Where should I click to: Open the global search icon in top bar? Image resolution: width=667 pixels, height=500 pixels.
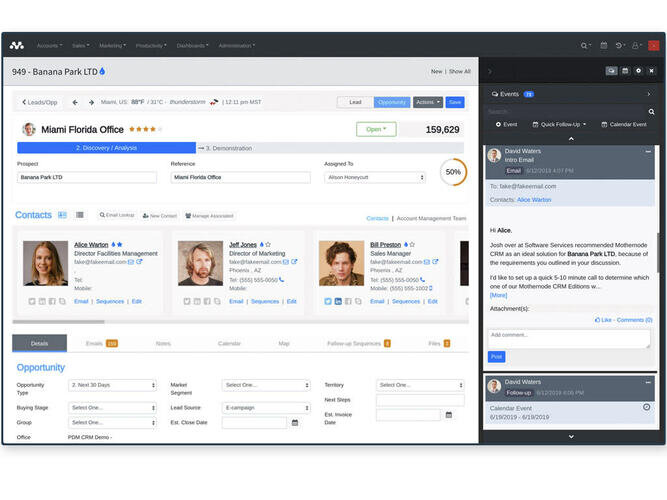click(x=586, y=45)
